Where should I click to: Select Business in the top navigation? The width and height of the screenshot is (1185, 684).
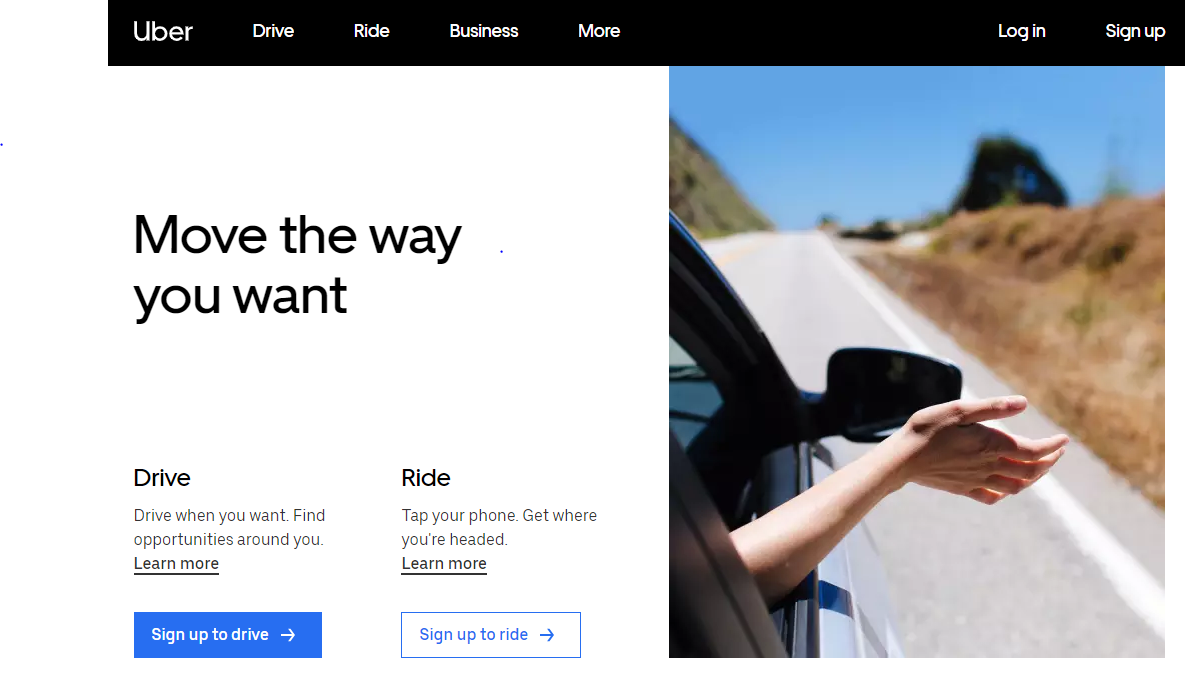coord(484,31)
